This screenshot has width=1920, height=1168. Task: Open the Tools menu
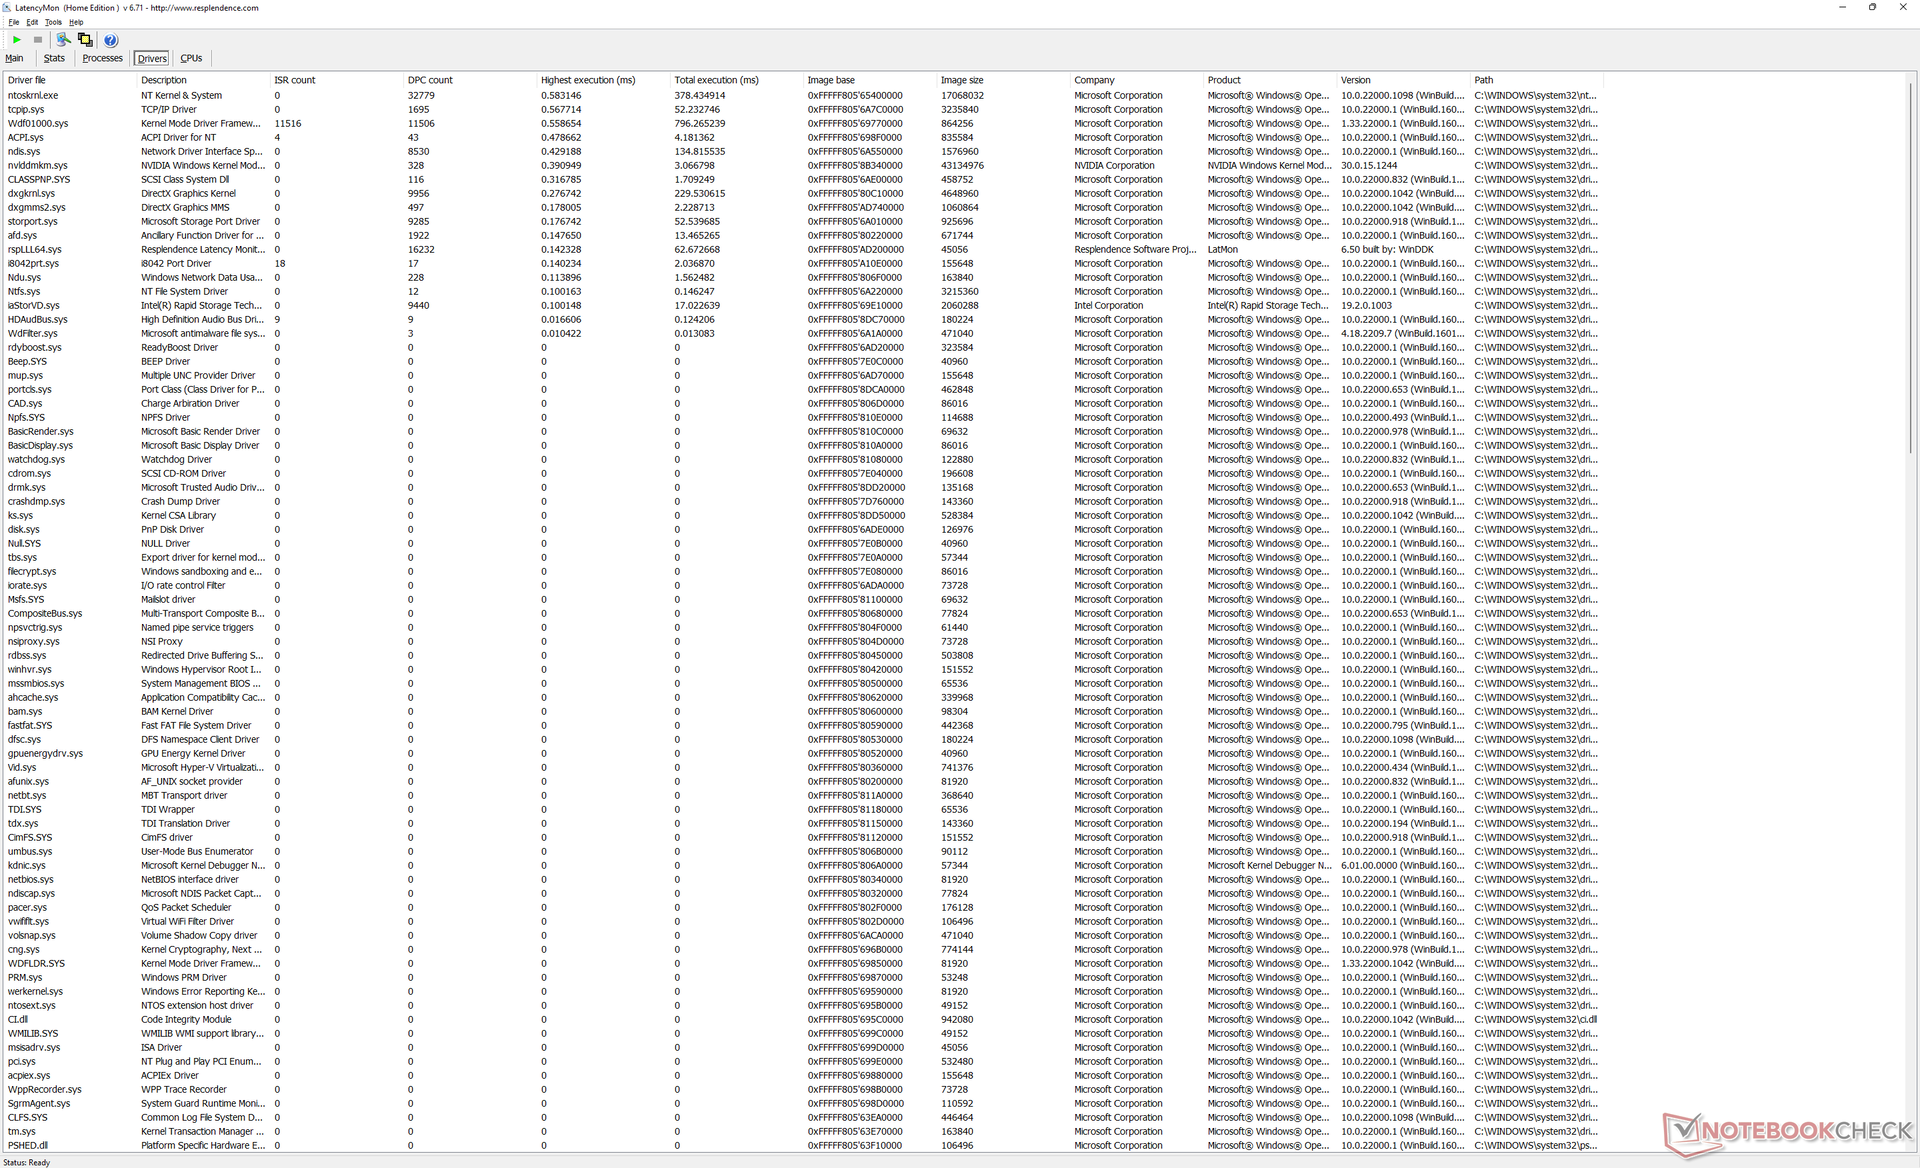click(53, 22)
